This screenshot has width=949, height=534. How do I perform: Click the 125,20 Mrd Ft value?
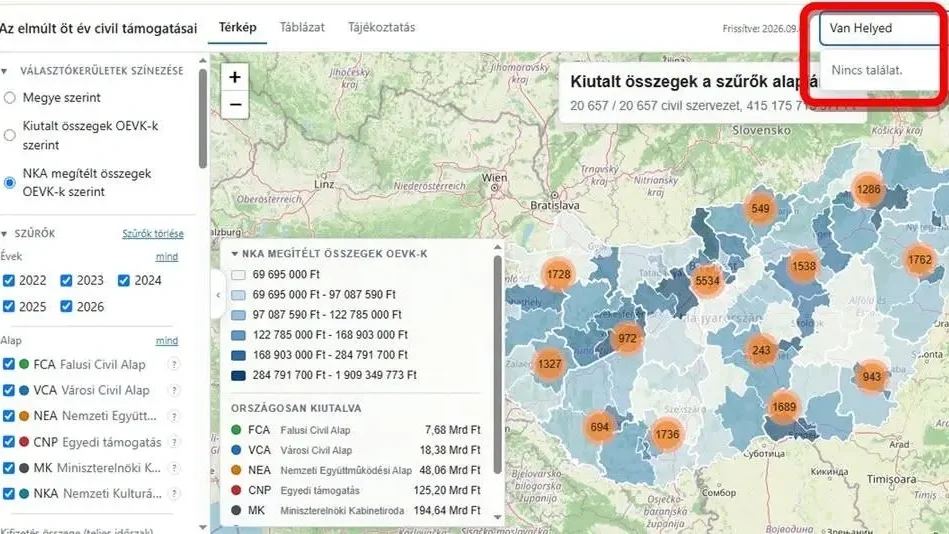point(447,490)
